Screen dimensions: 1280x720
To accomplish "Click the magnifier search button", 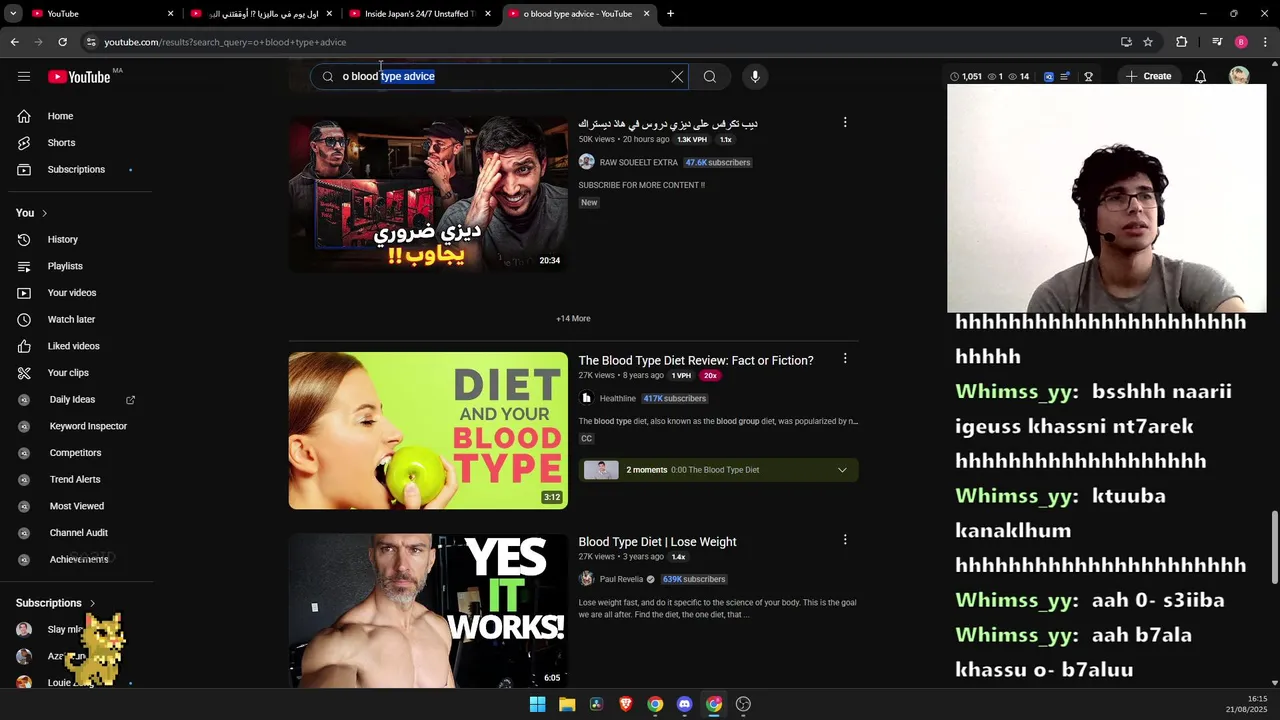I will pos(710,76).
